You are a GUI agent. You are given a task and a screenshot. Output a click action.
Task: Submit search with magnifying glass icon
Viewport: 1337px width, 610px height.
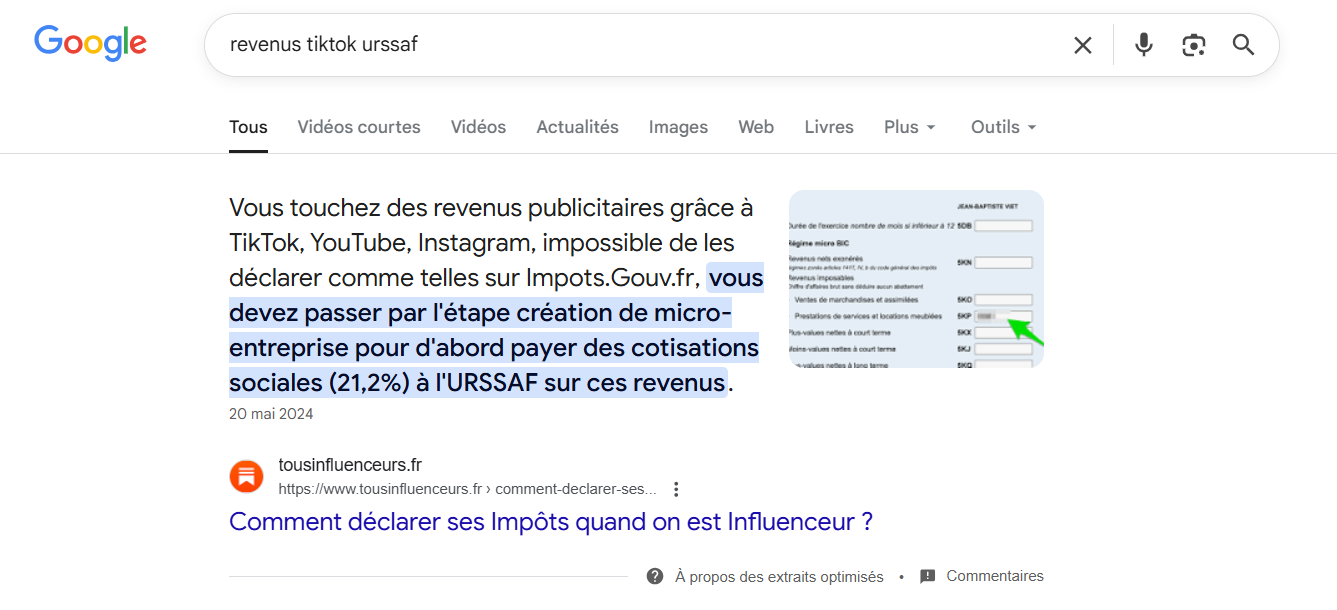pos(1243,45)
